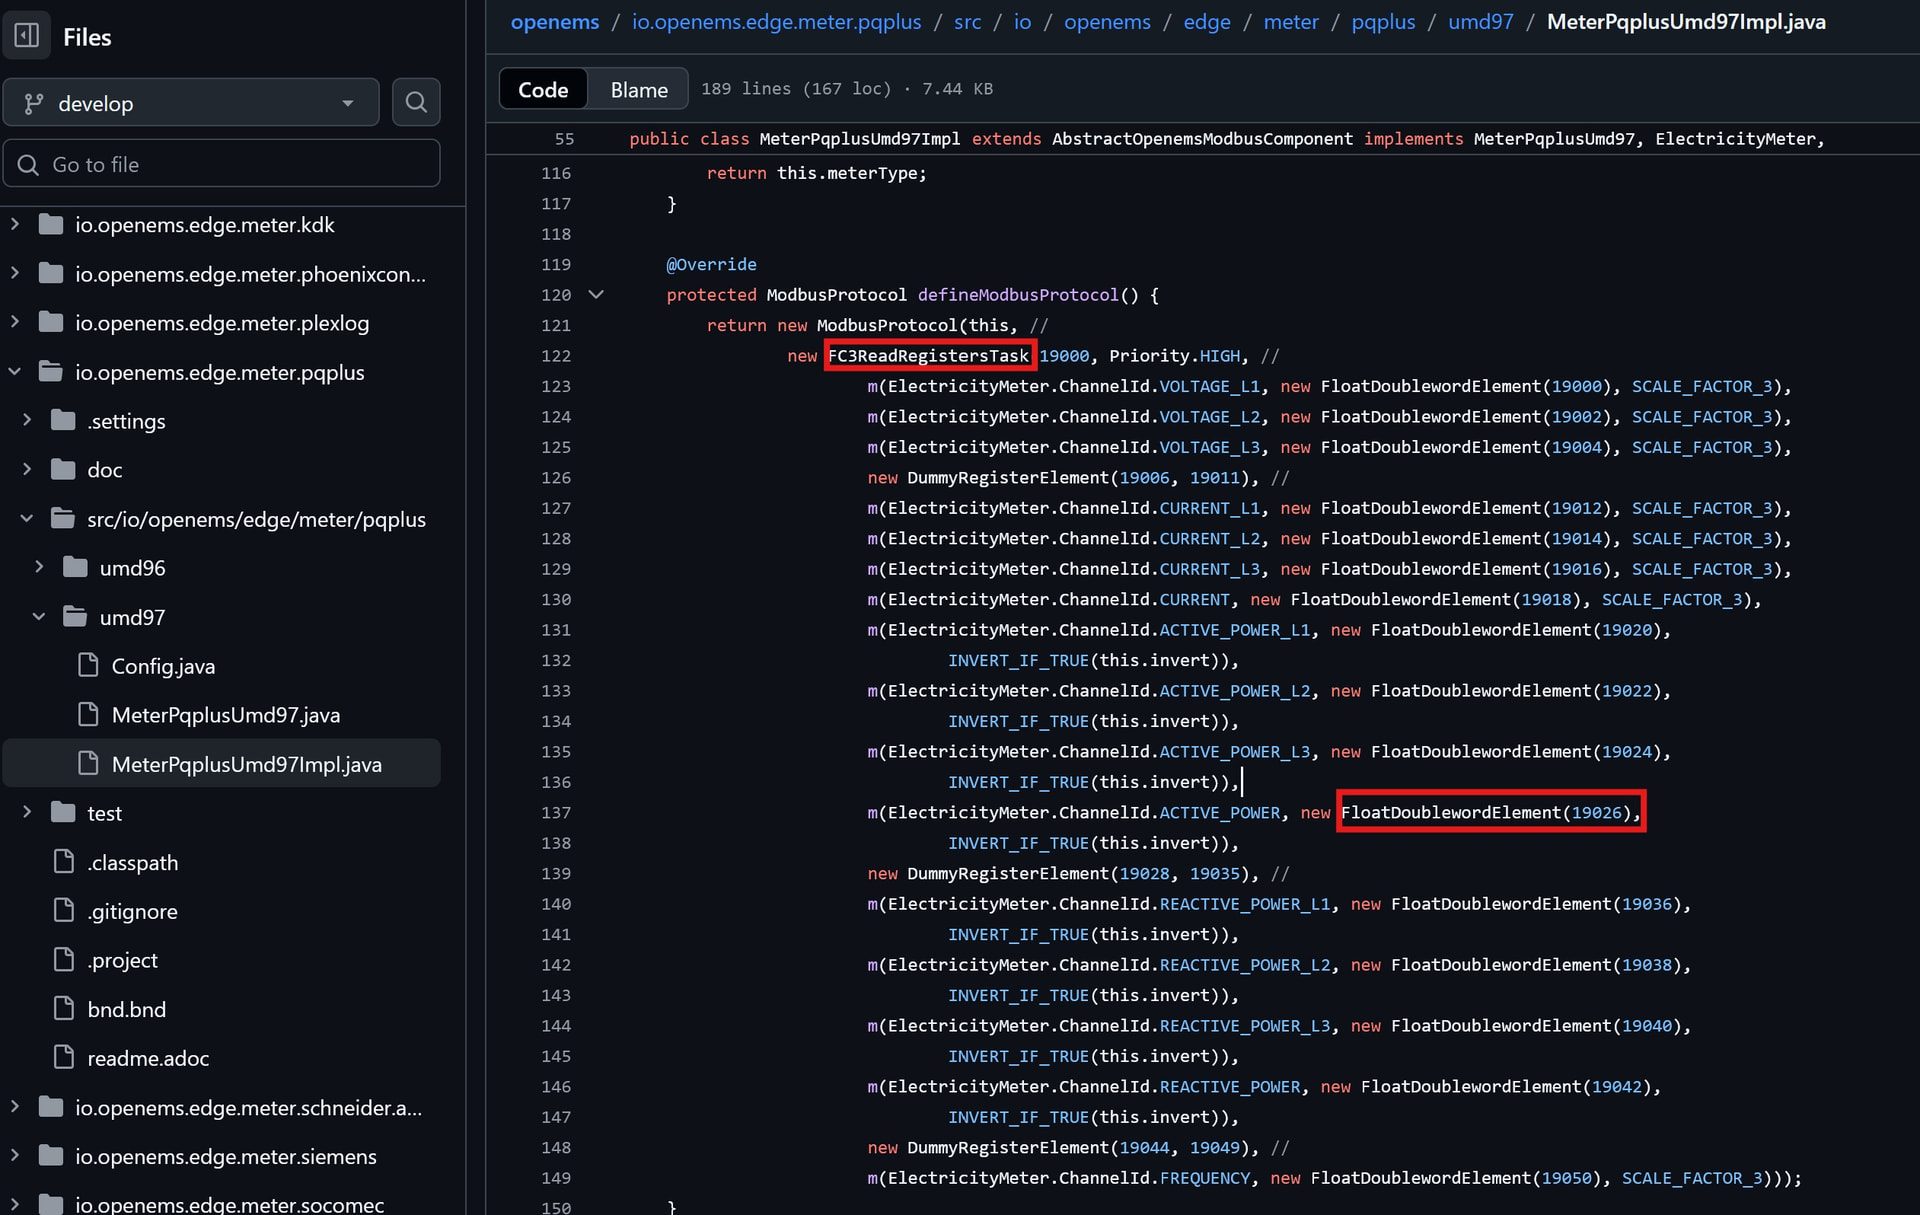
Task: Open the umd97 breadcrumb link
Action: coord(1480,22)
